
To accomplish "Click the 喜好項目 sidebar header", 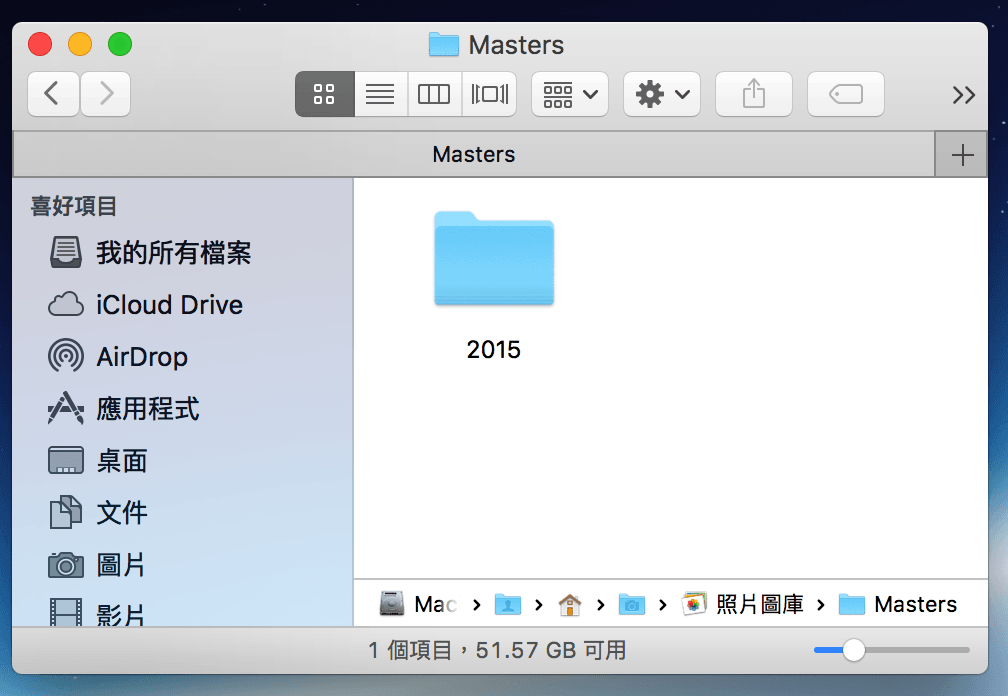I will click(x=74, y=206).
